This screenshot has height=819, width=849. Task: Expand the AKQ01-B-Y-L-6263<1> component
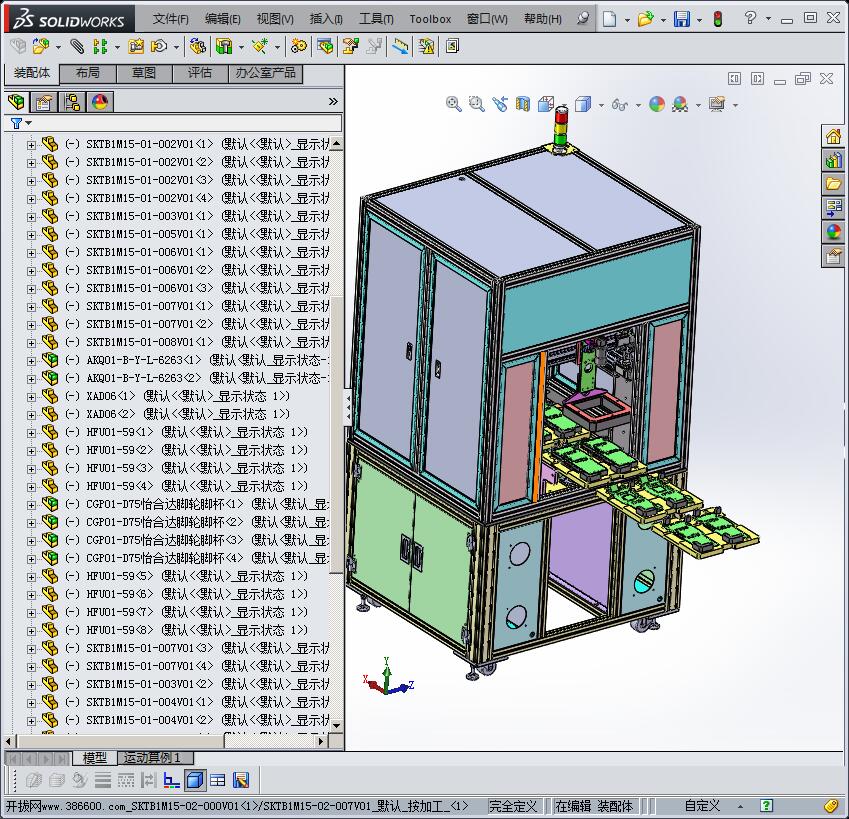click(31, 360)
